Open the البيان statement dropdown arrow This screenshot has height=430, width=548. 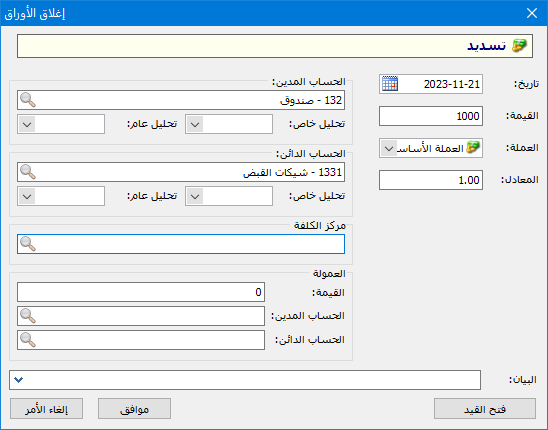point(19,380)
